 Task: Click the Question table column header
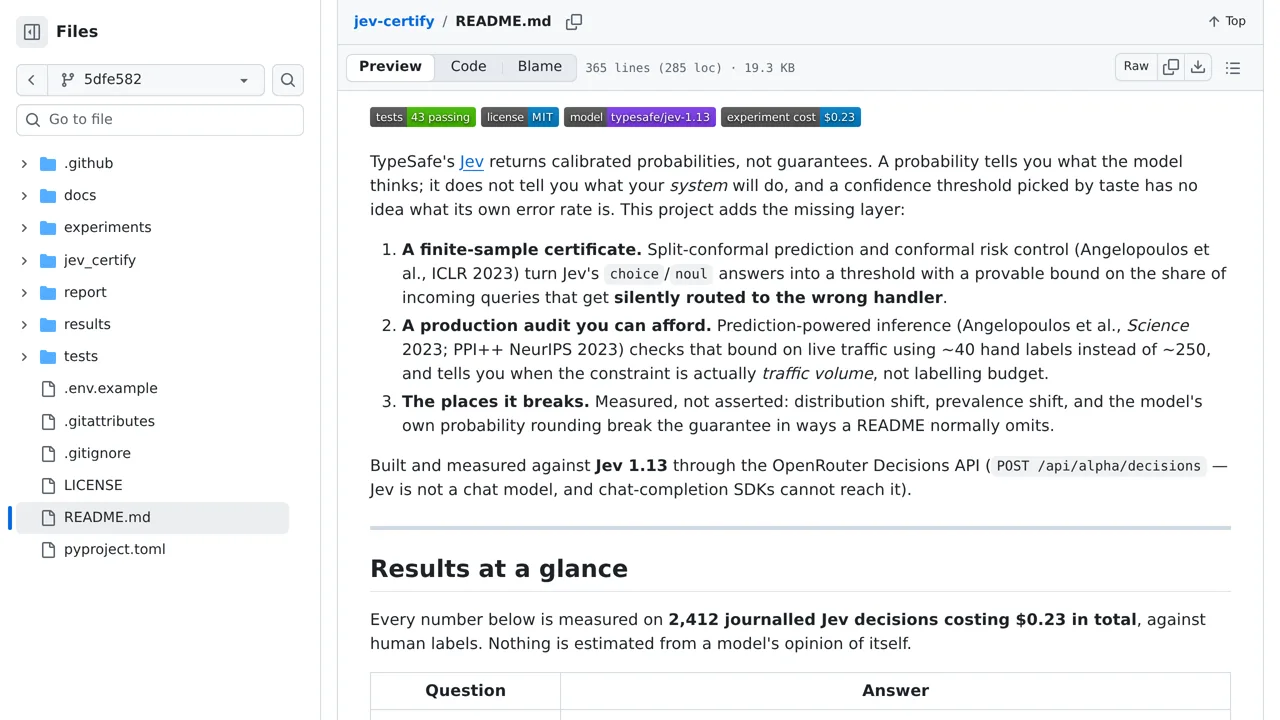pyautogui.click(x=465, y=690)
